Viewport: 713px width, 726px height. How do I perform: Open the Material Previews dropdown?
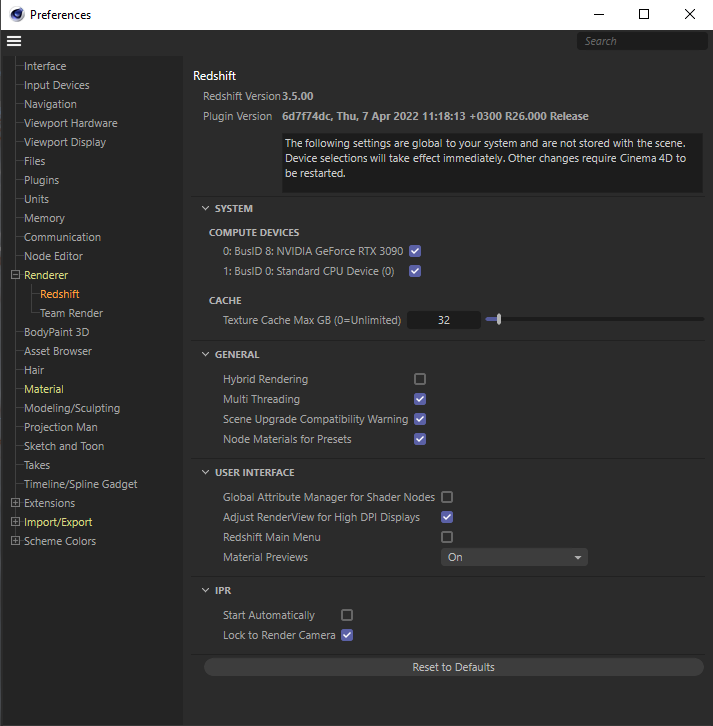click(x=514, y=557)
